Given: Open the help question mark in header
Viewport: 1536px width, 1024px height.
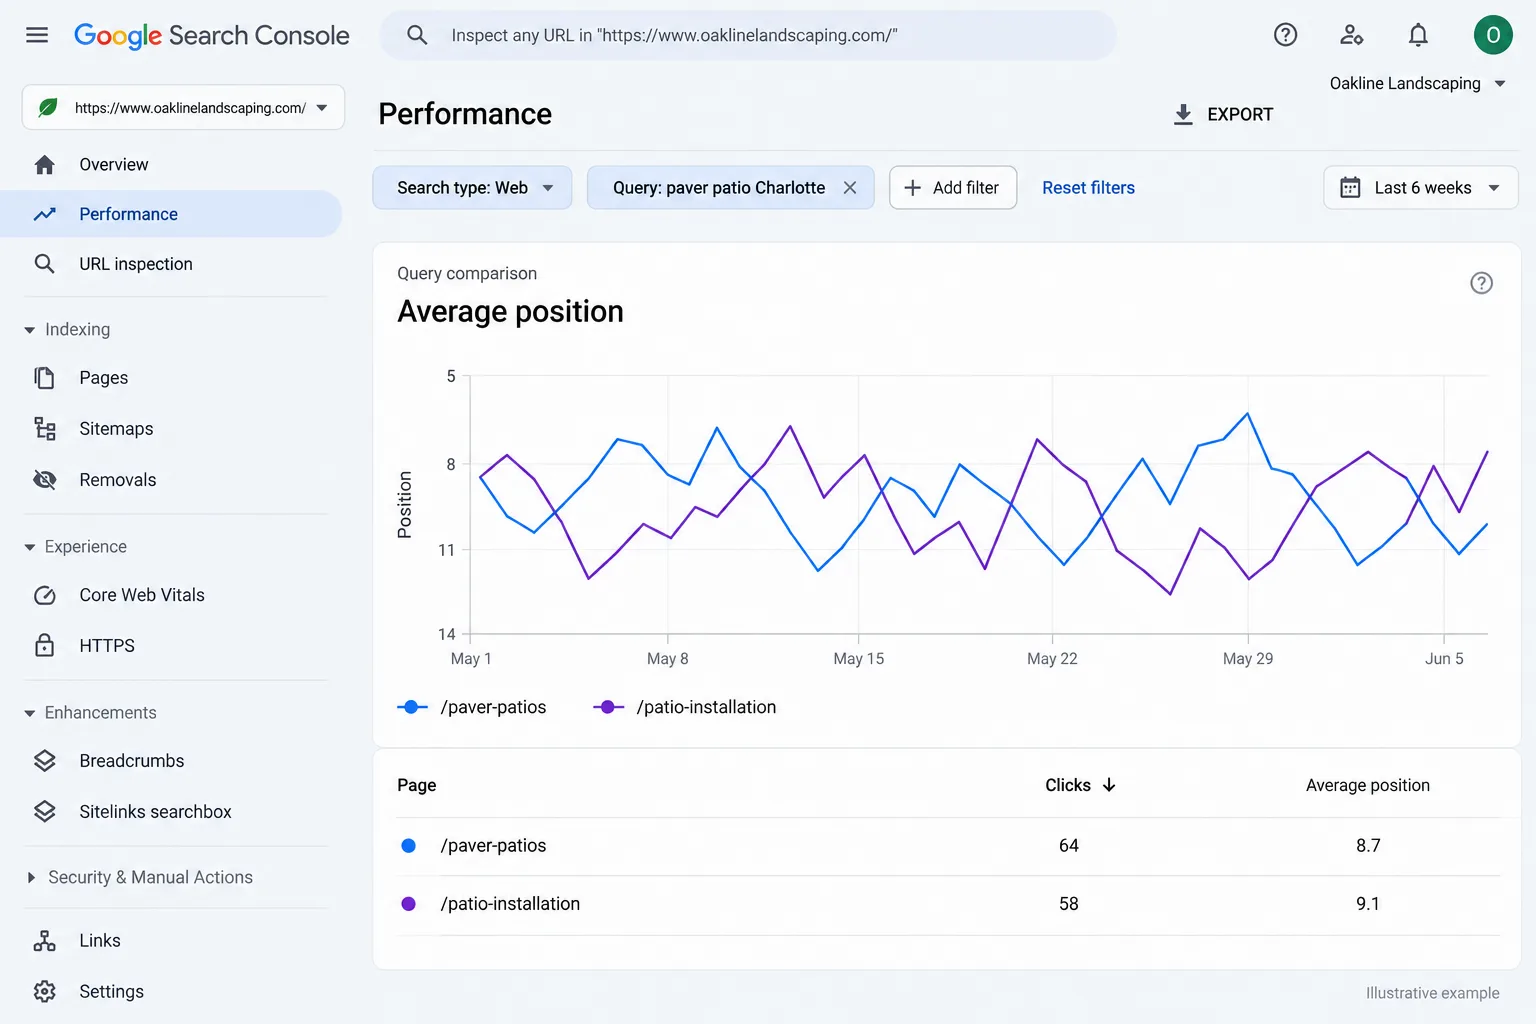Looking at the screenshot, I should 1285,35.
